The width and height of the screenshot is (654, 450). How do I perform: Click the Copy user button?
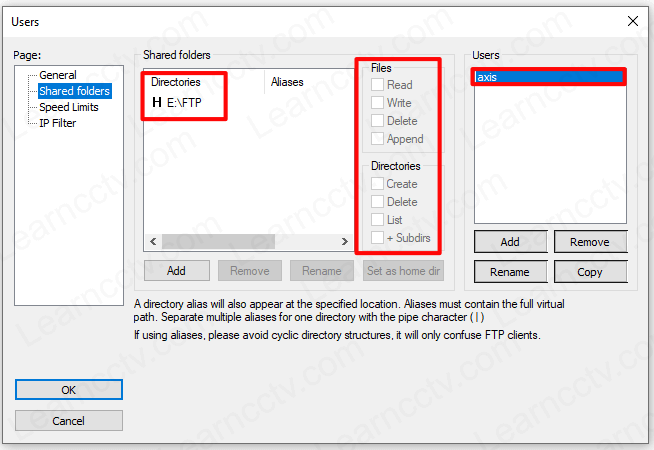(x=589, y=272)
